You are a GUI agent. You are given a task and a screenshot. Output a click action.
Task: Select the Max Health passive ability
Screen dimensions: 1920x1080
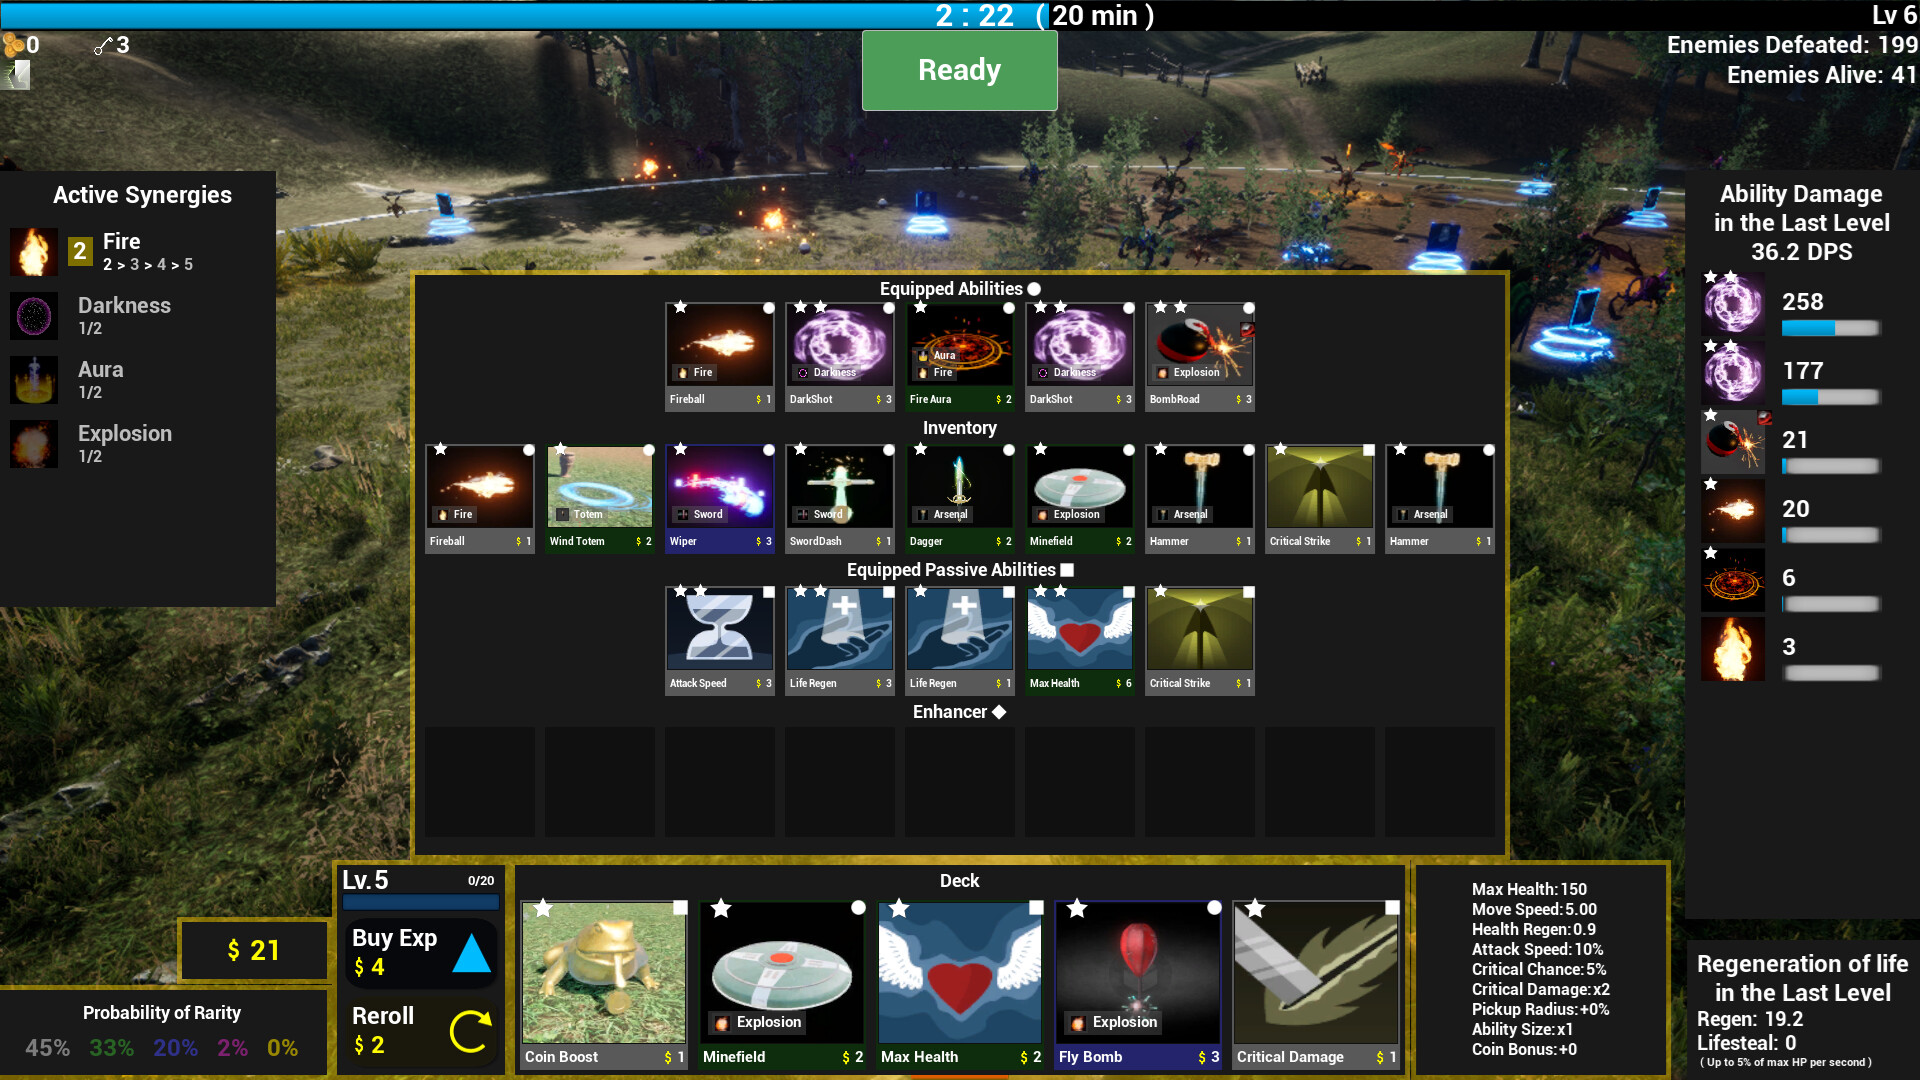pyautogui.click(x=1079, y=641)
